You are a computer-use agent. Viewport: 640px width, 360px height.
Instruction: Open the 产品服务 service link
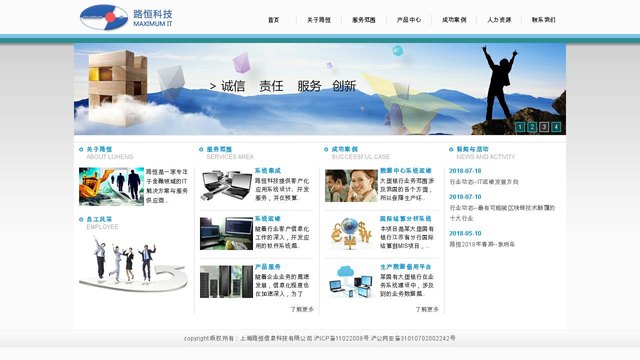pyautogui.click(x=268, y=267)
